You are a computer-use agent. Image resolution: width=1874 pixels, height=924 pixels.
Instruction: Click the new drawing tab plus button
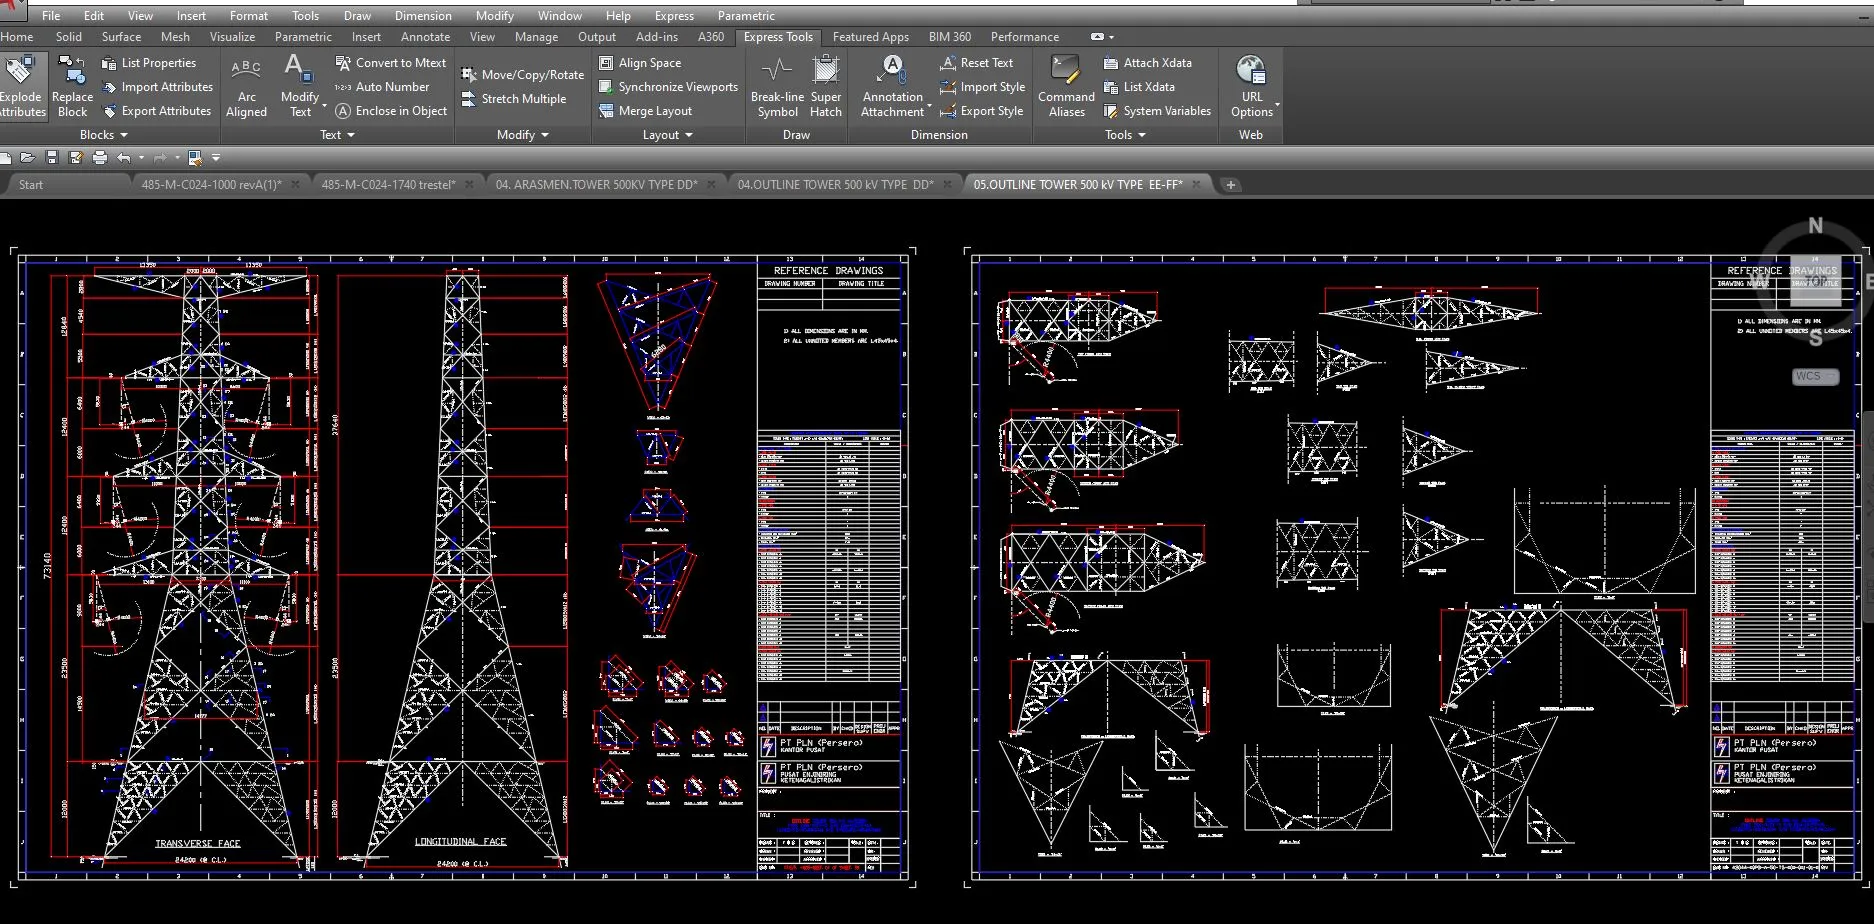pyautogui.click(x=1231, y=185)
